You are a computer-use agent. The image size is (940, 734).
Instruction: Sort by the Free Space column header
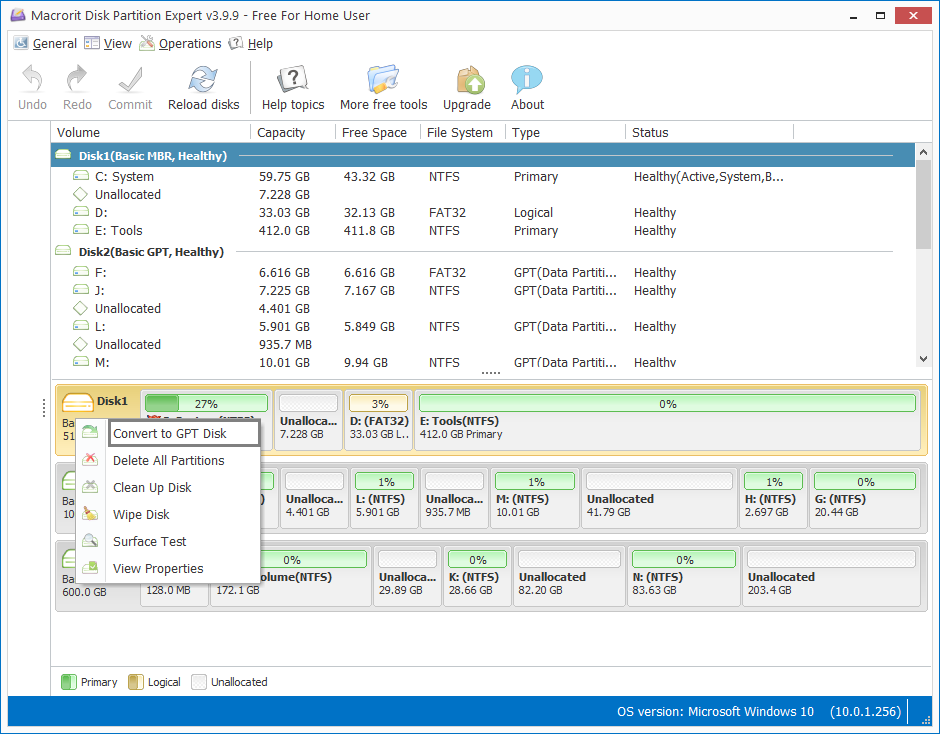[378, 133]
